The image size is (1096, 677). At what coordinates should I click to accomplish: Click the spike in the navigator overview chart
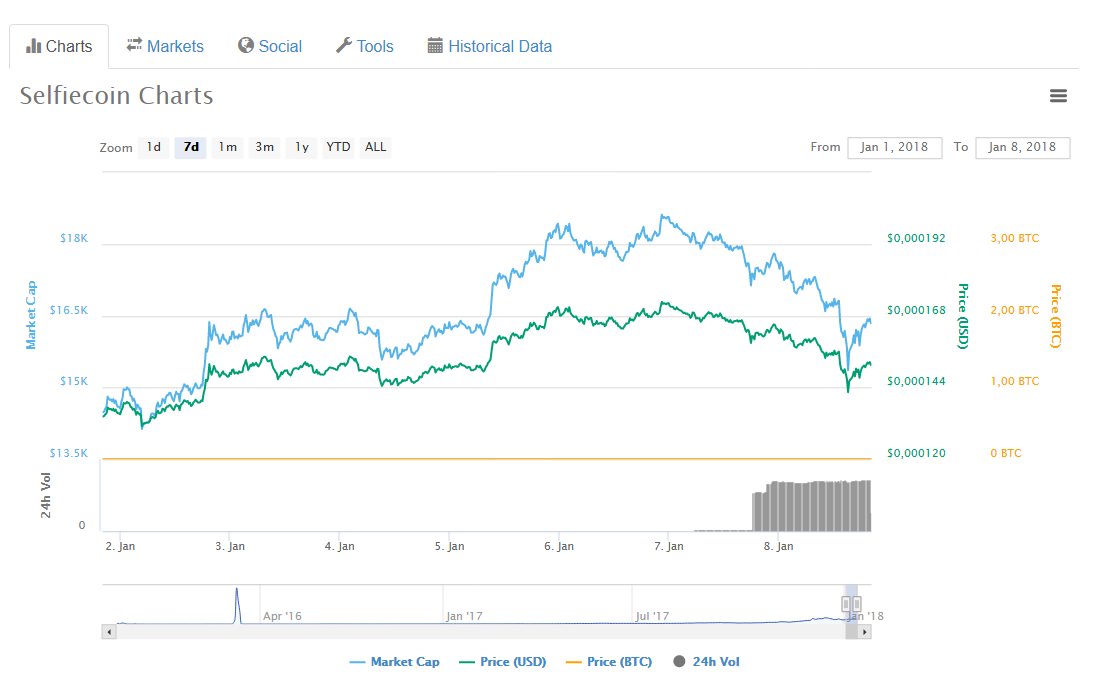pos(237,605)
